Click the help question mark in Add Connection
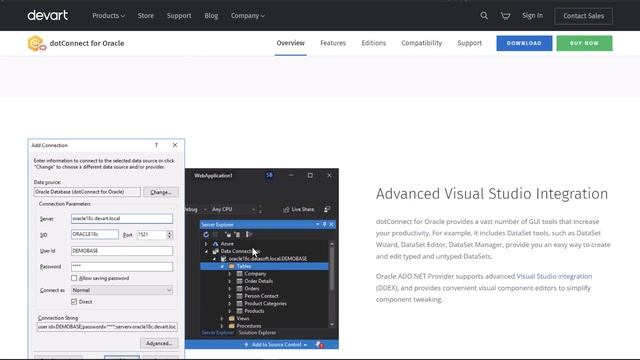 156,145
